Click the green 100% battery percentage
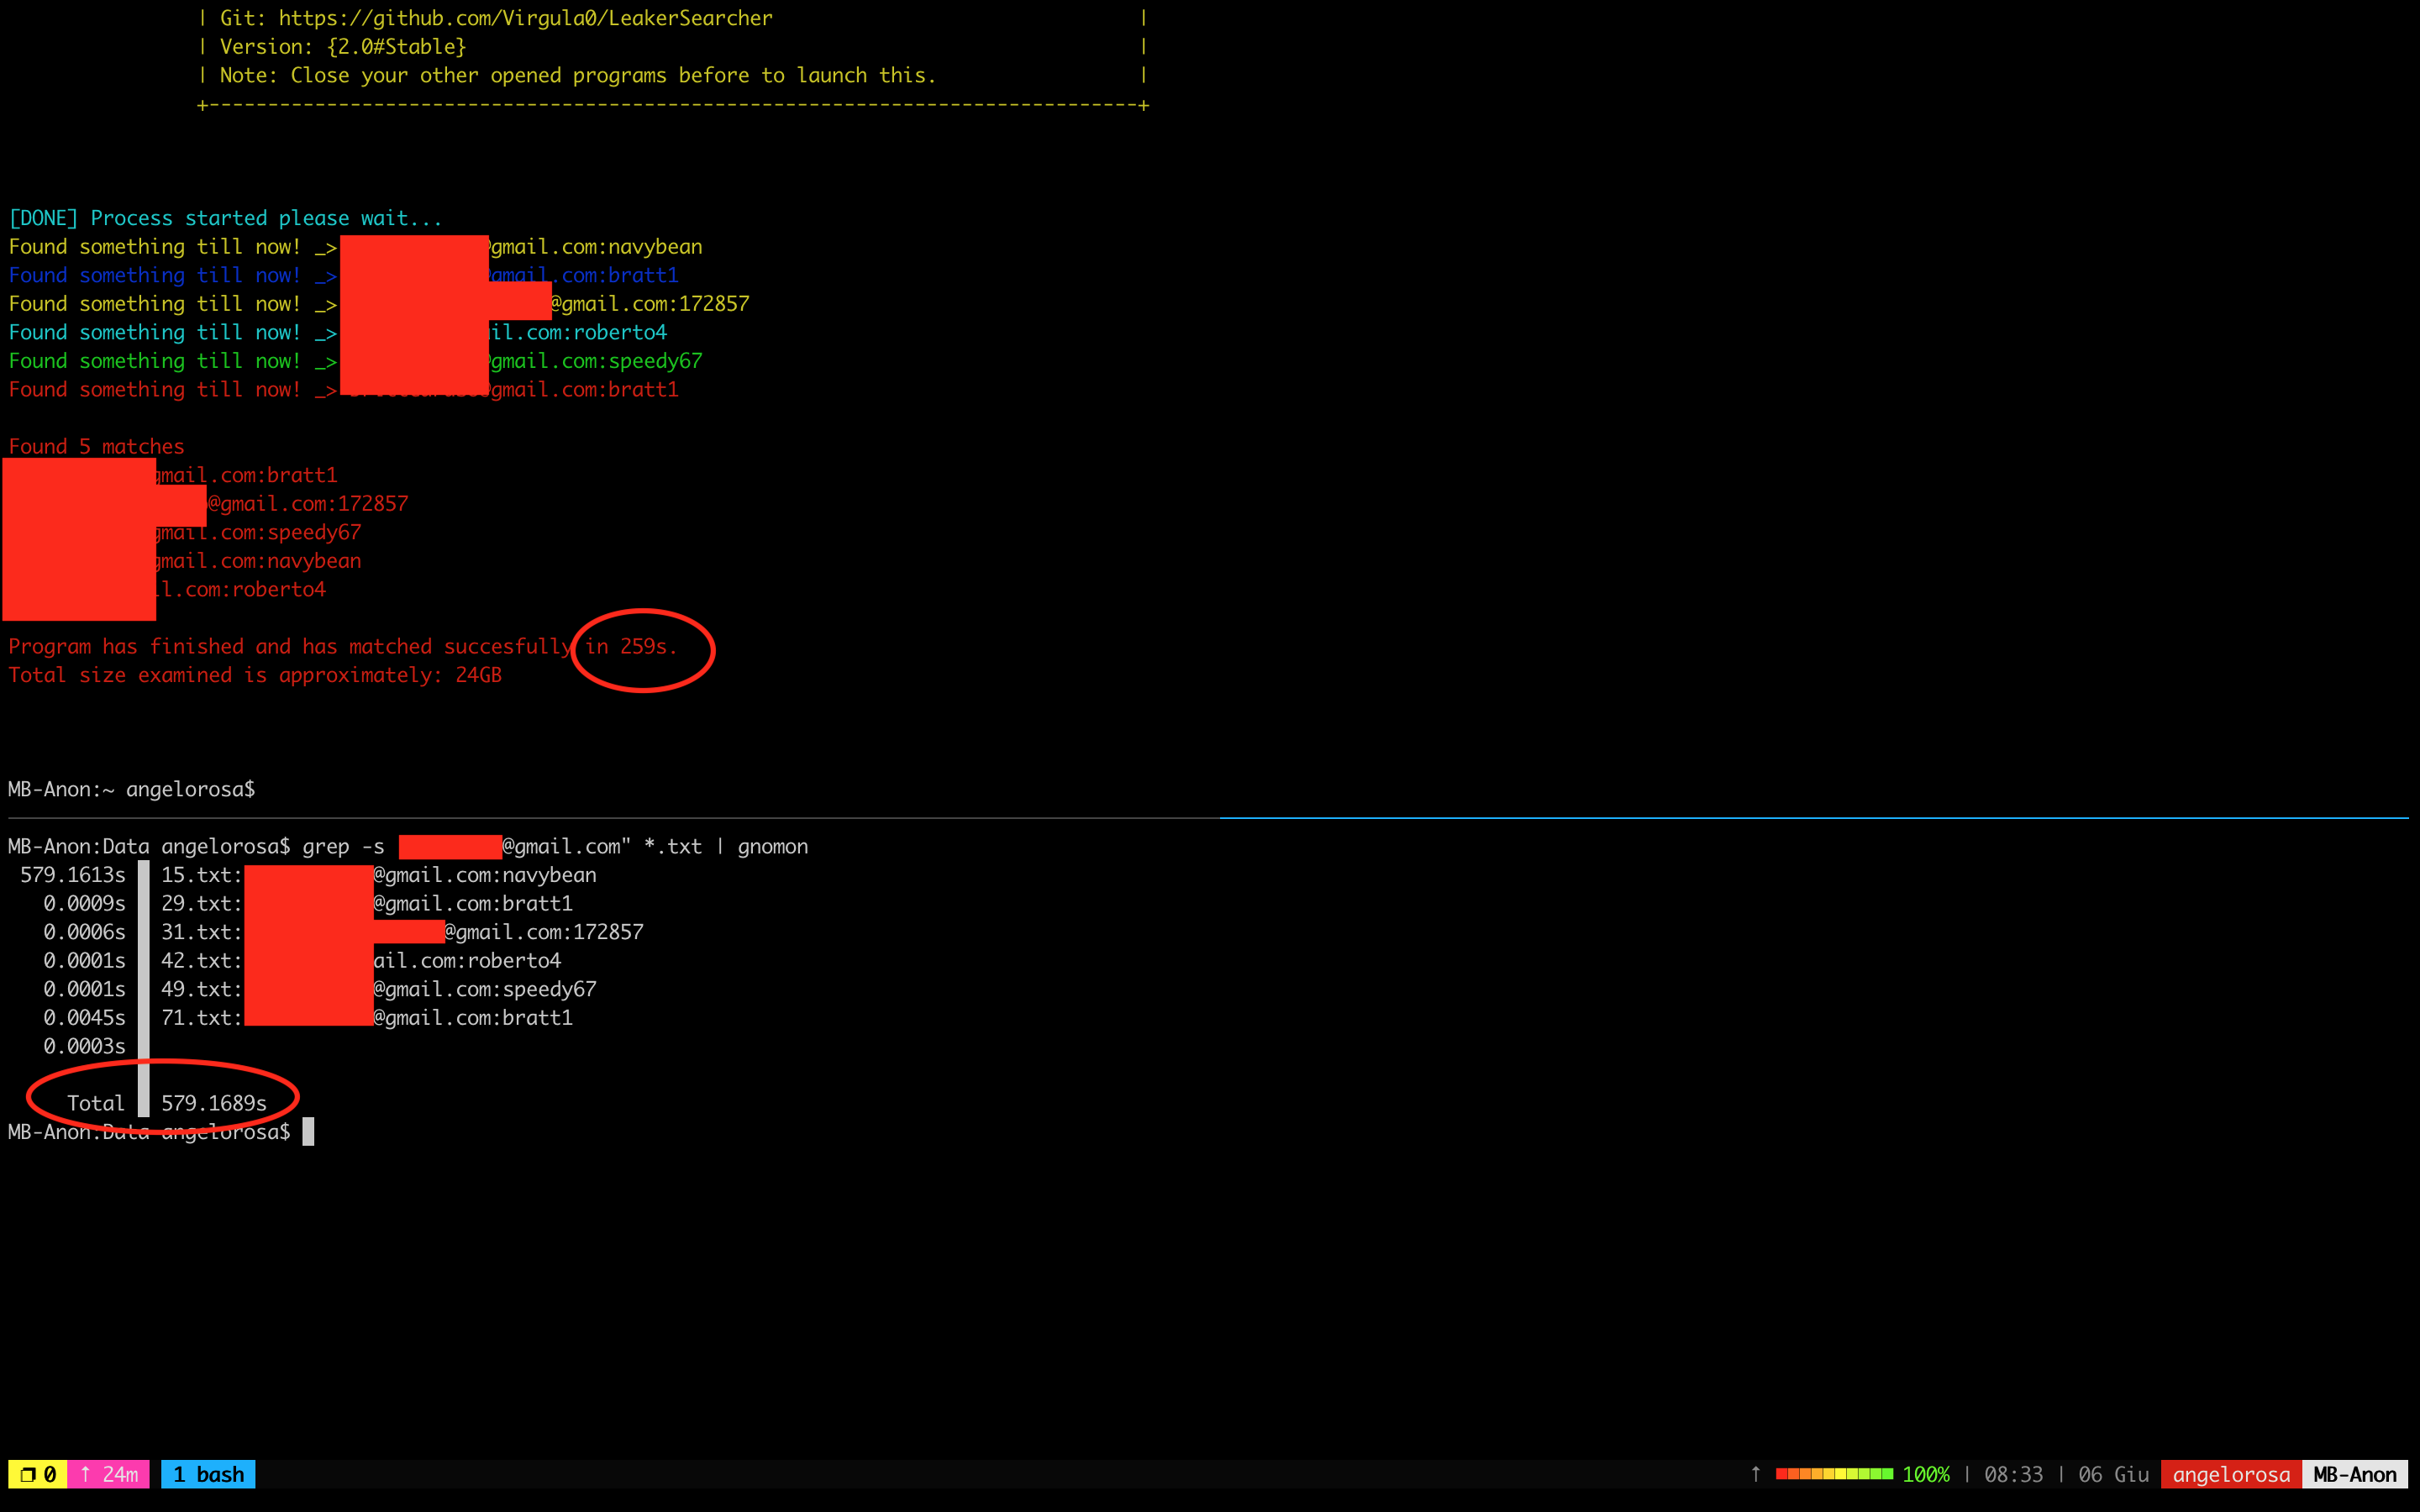2420x1512 pixels. (1925, 1474)
